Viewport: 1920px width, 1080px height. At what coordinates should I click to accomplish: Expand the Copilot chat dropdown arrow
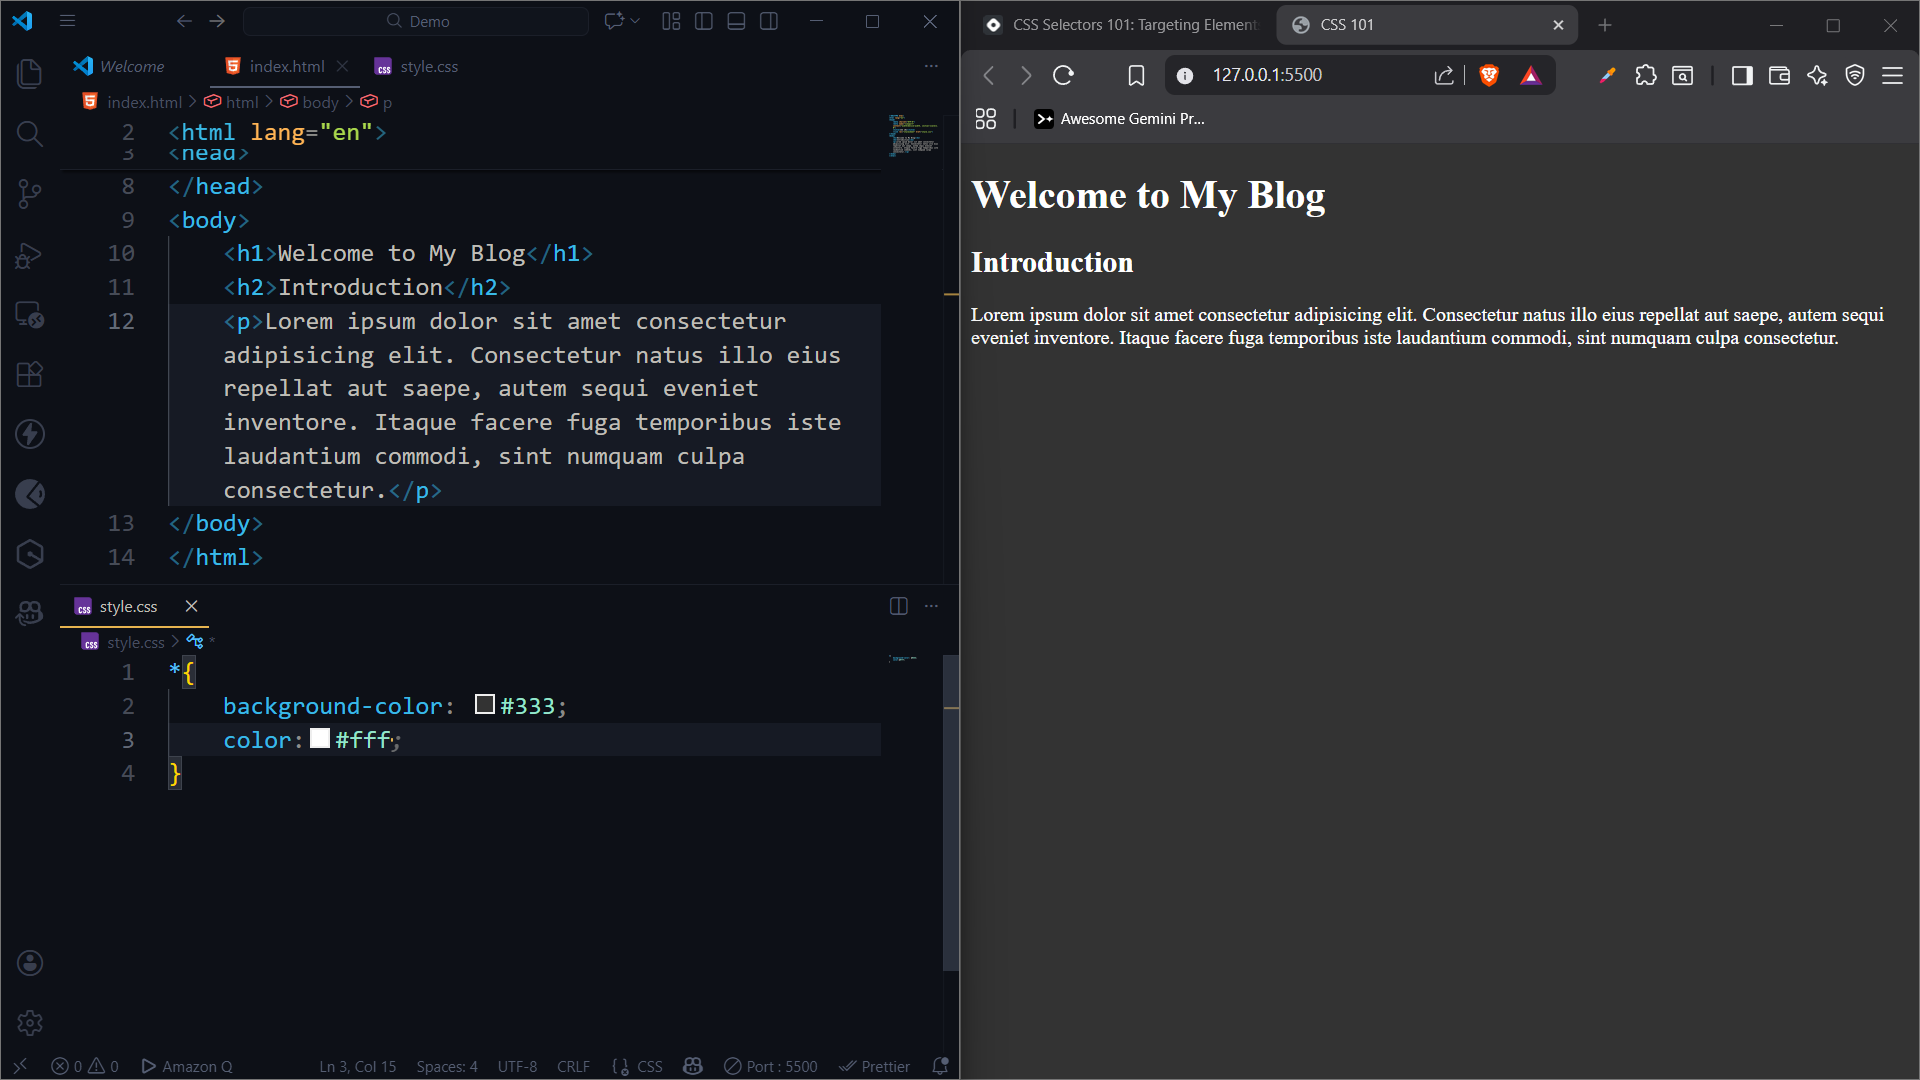(635, 21)
